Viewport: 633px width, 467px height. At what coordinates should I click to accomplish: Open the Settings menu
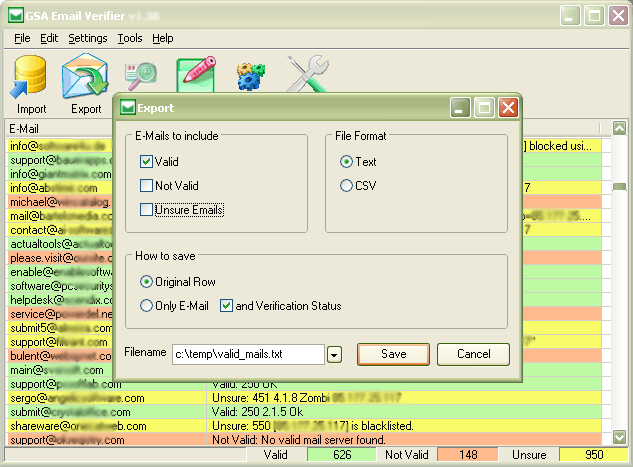[x=88, y=38]
